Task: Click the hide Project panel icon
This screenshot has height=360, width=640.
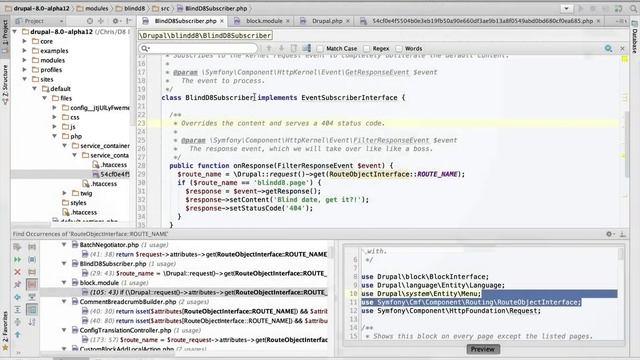Action: 129,21
